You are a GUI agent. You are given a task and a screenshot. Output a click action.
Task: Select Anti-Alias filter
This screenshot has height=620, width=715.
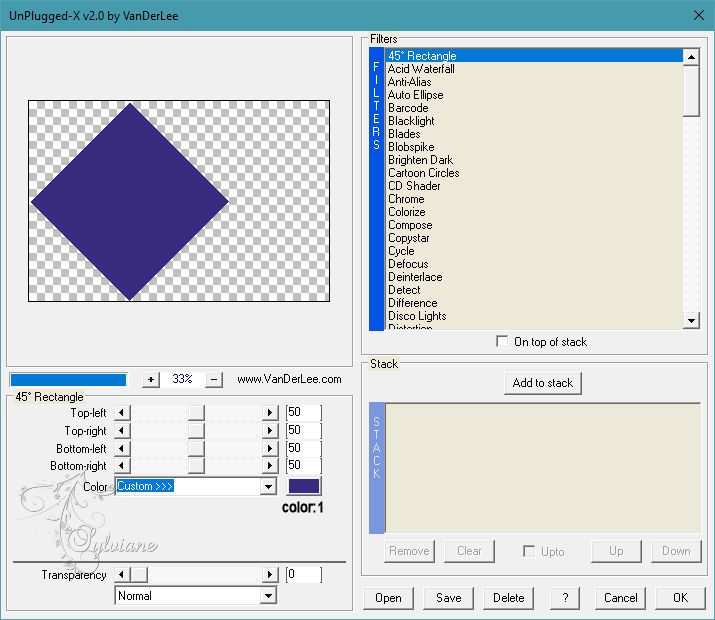click(534, 82)
